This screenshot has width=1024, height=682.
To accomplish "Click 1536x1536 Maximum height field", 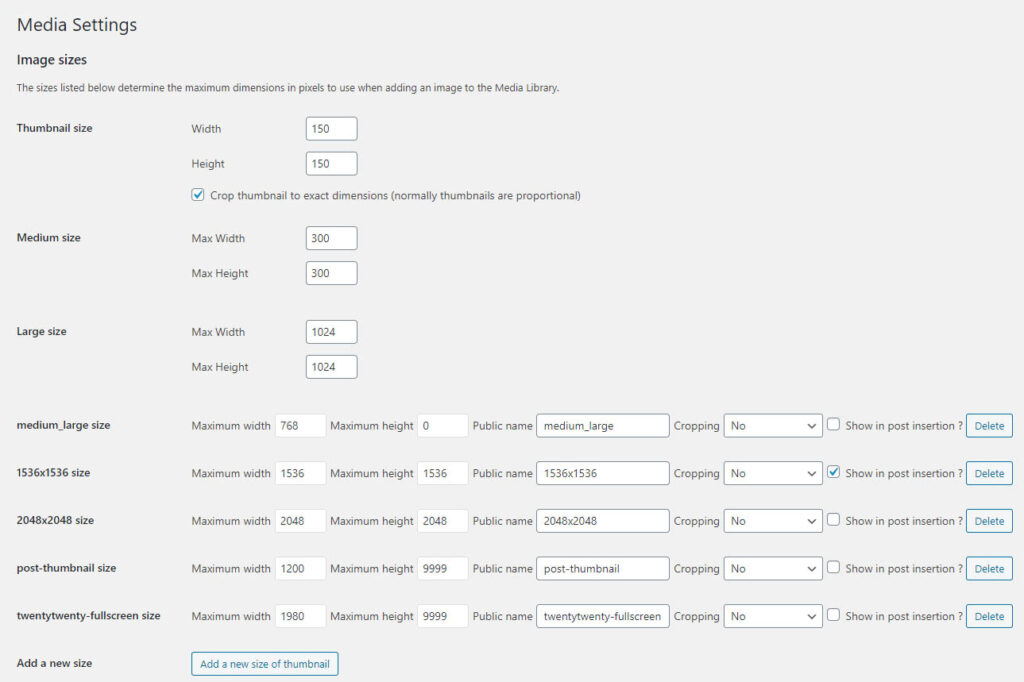I will (x=442, y=474).
